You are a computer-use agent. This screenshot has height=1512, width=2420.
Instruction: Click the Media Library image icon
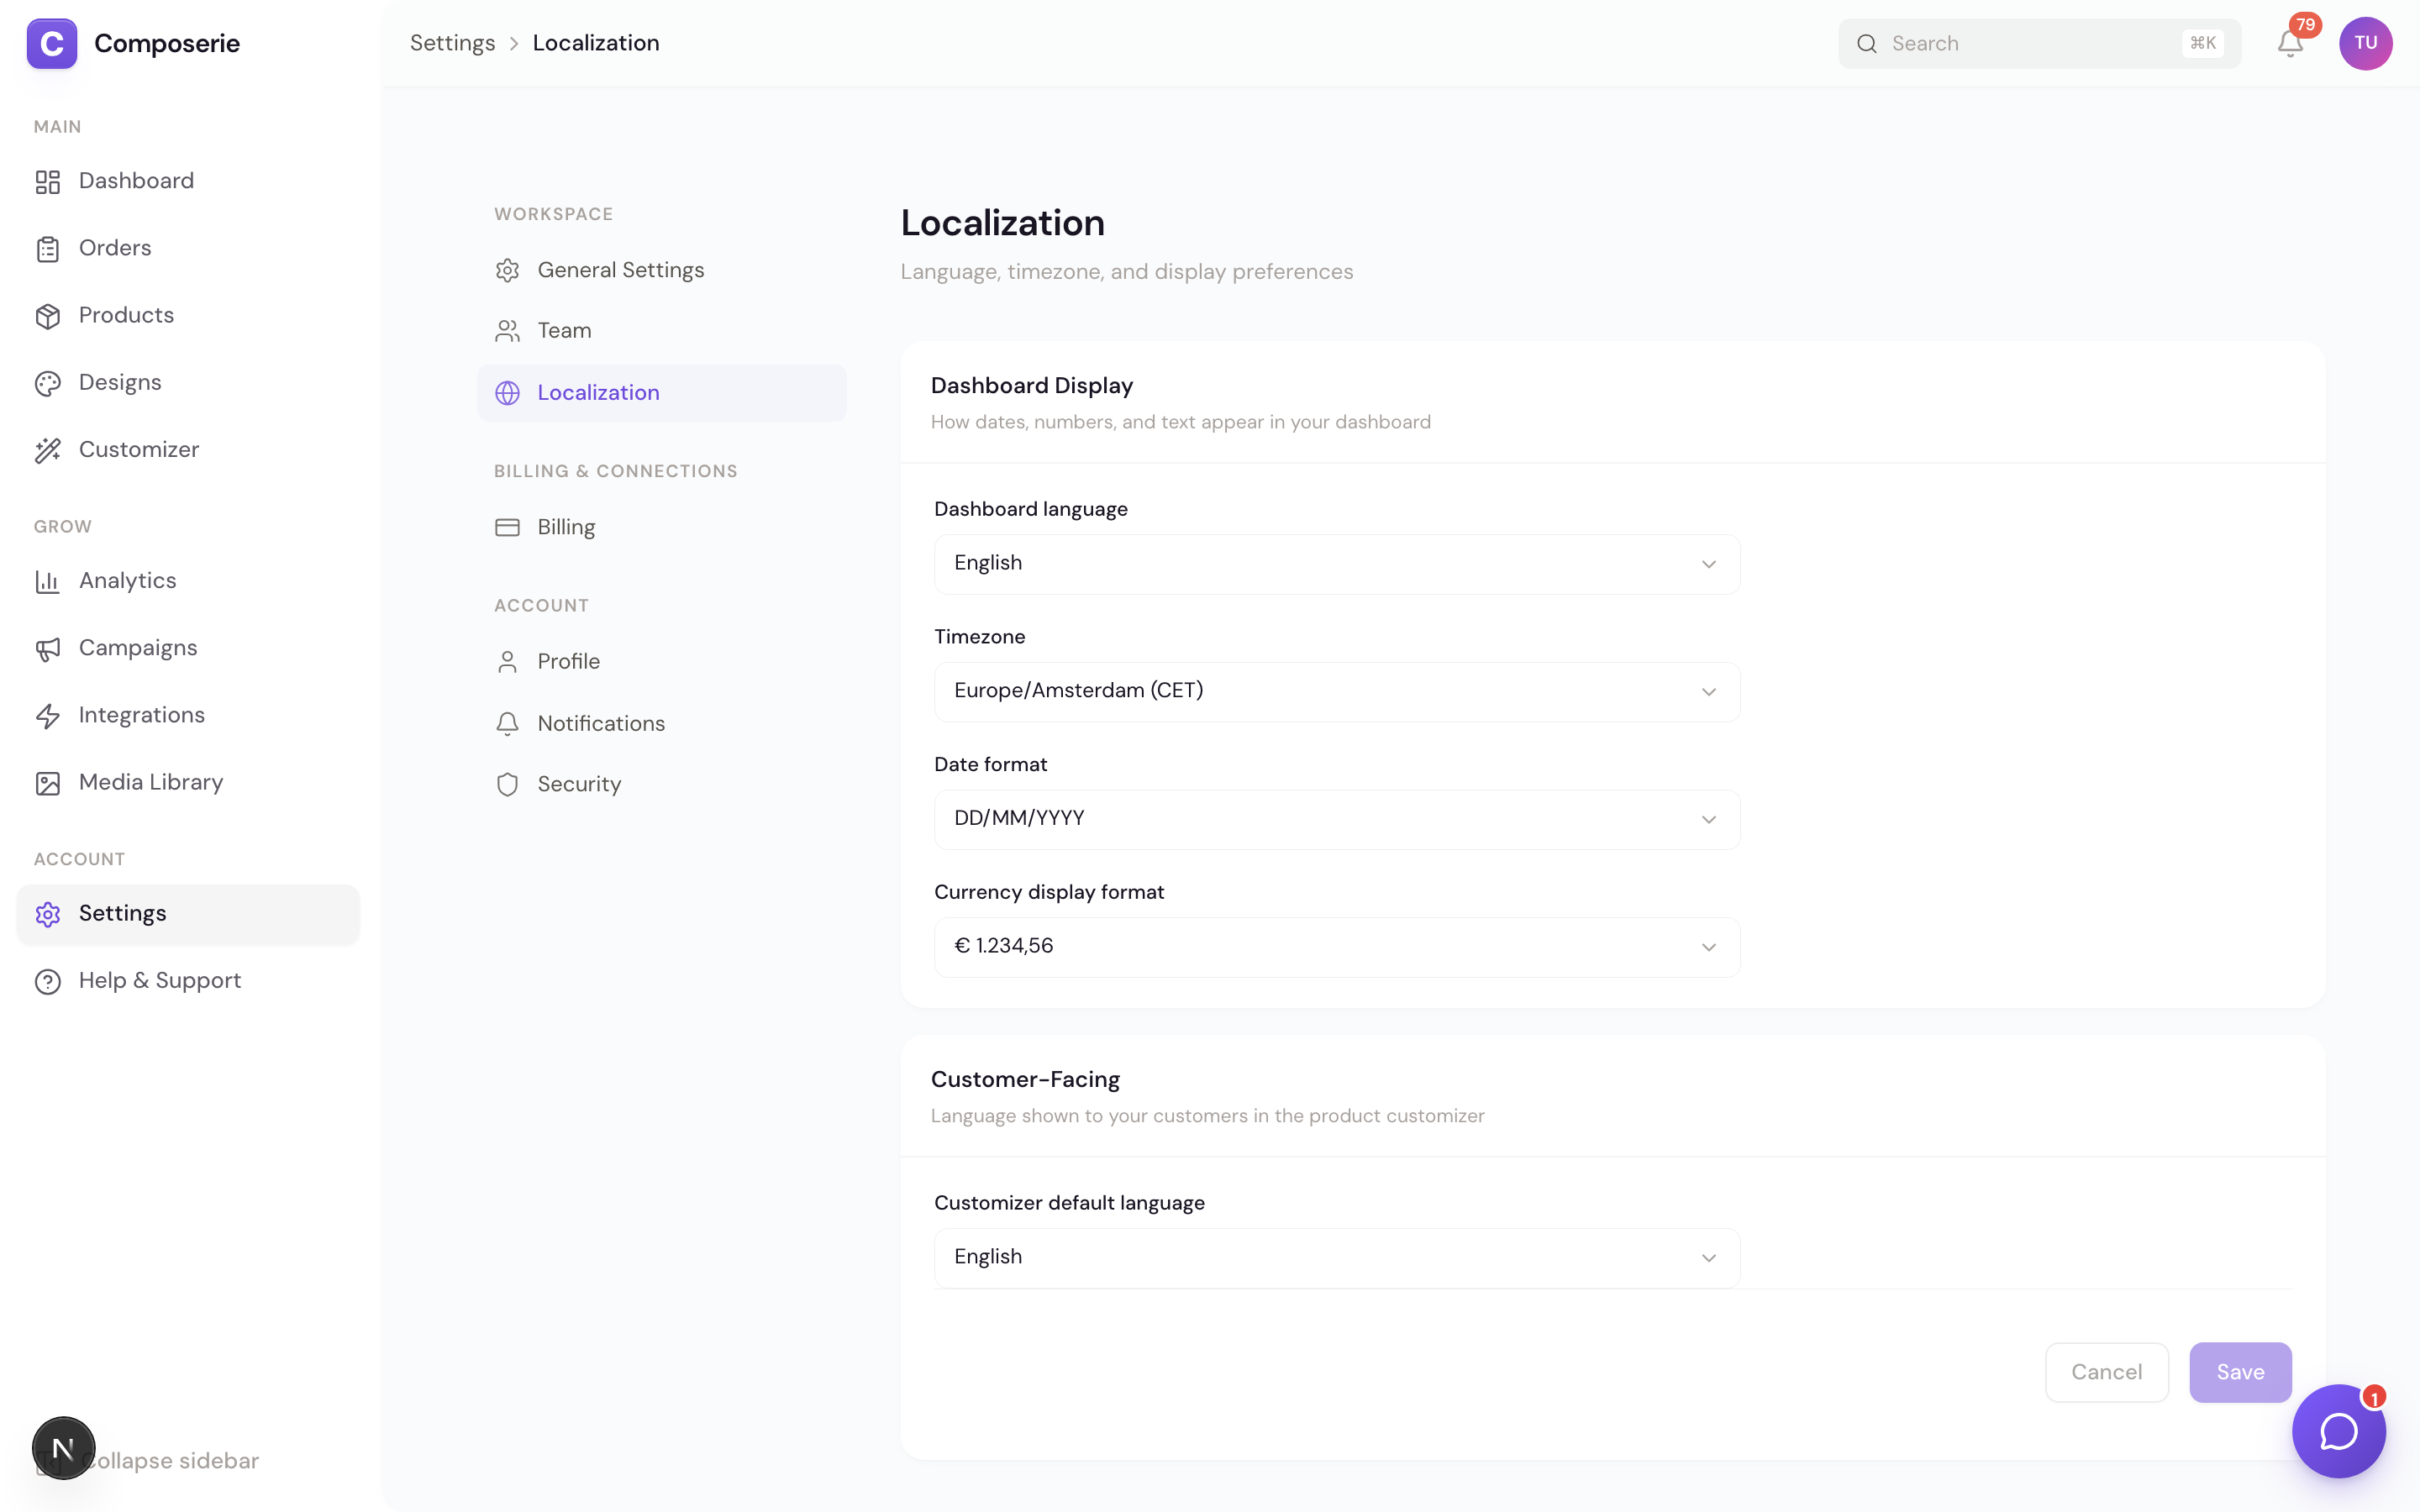48,783
